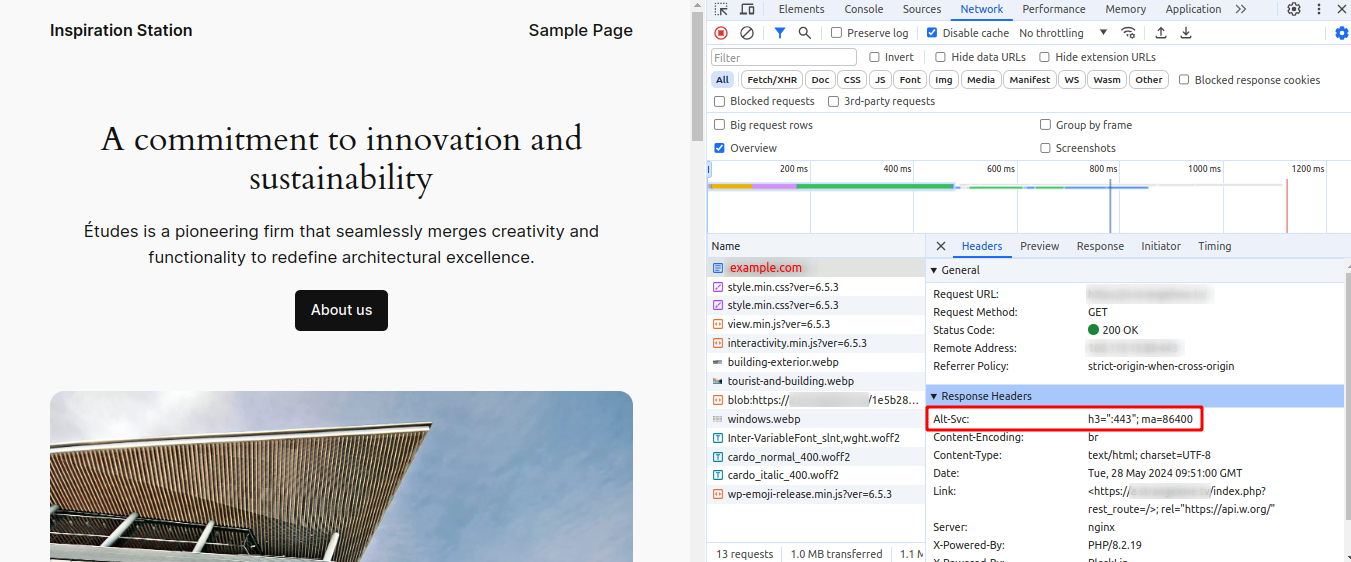Open the Sample Page link

[580, 30]
